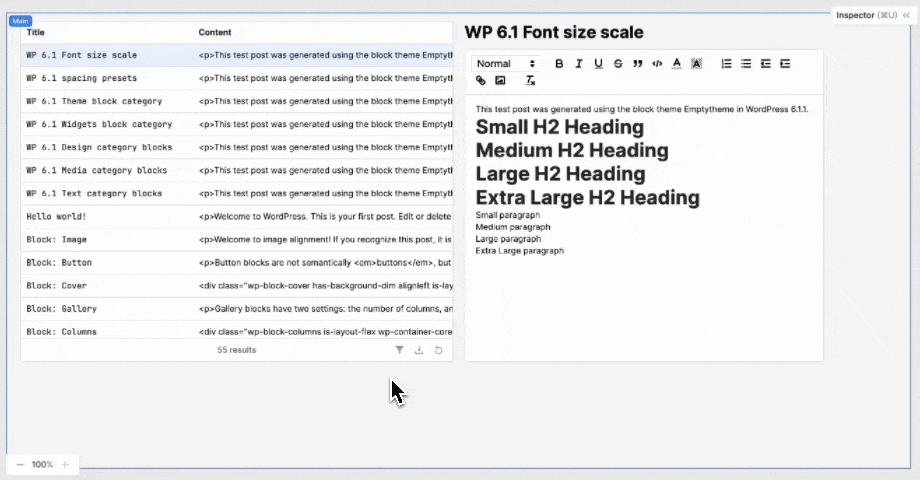Insert a numbered list
The height and width of the screenshot is (480, 920).
click(726, 64)
